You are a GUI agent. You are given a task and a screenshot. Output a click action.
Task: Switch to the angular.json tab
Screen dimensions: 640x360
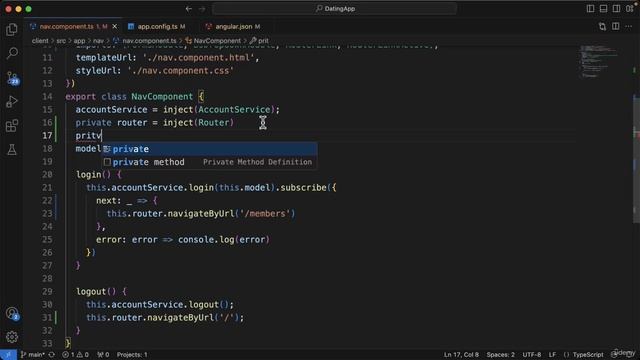click(x=234, y=27)
